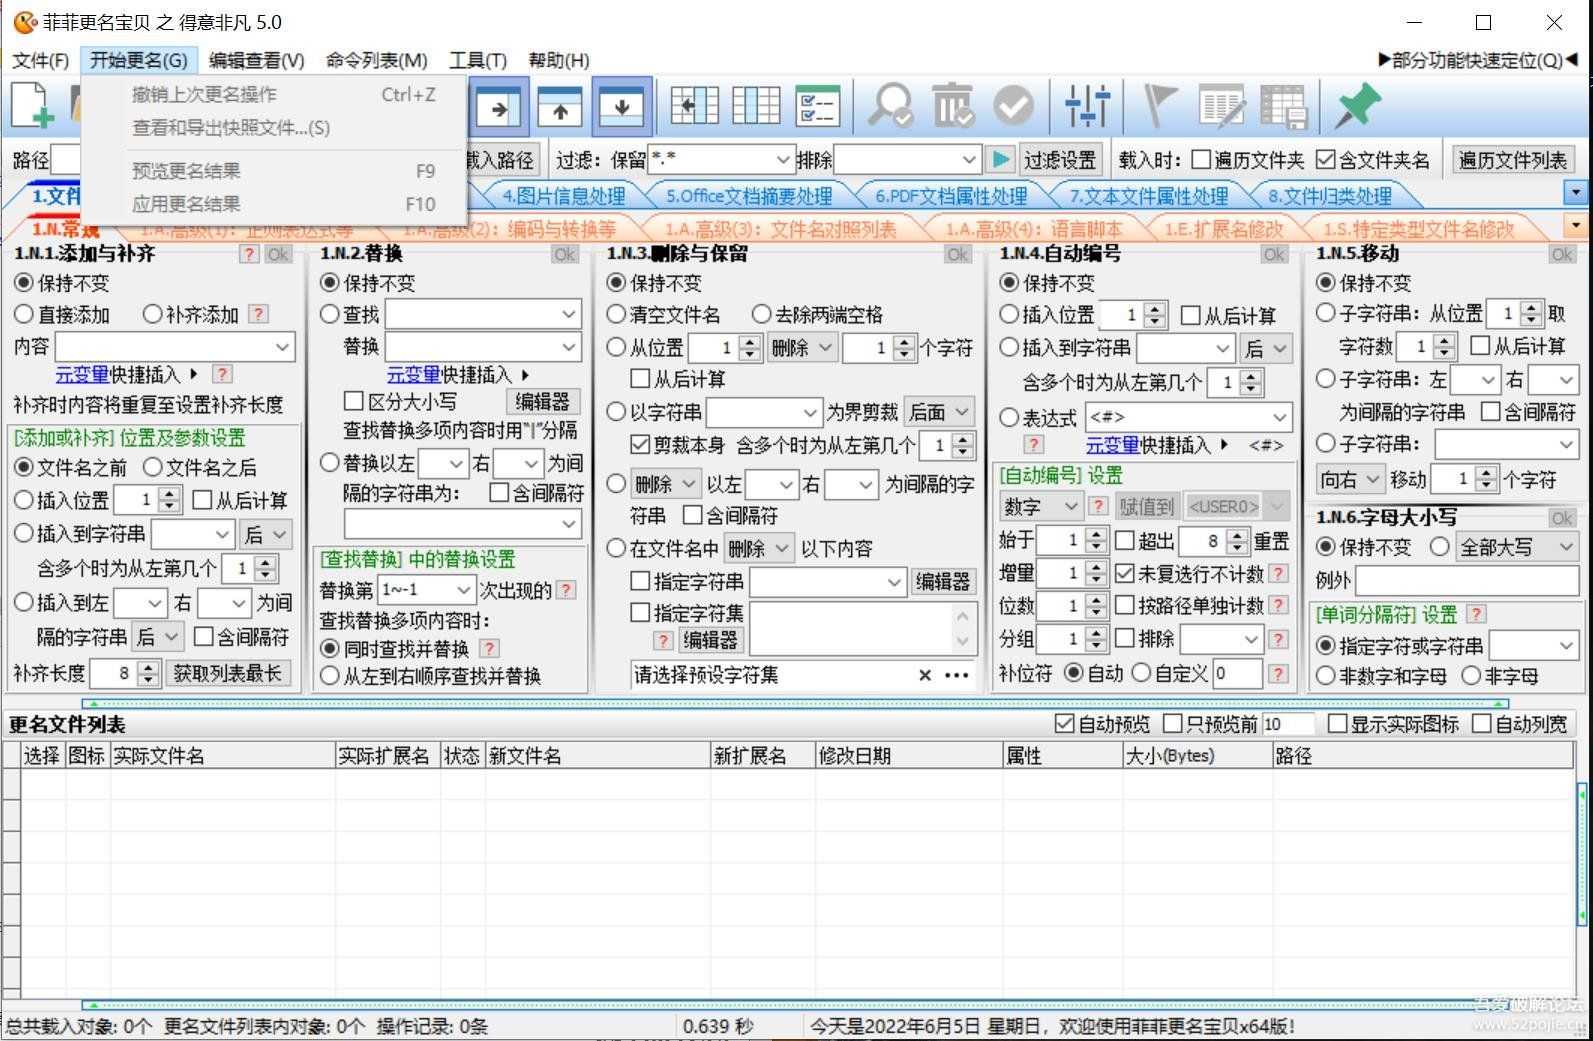Screen dimensions: 1593x1041
Task: Open the 向右 direction dropdown
Action: (x=1350, y=480)
